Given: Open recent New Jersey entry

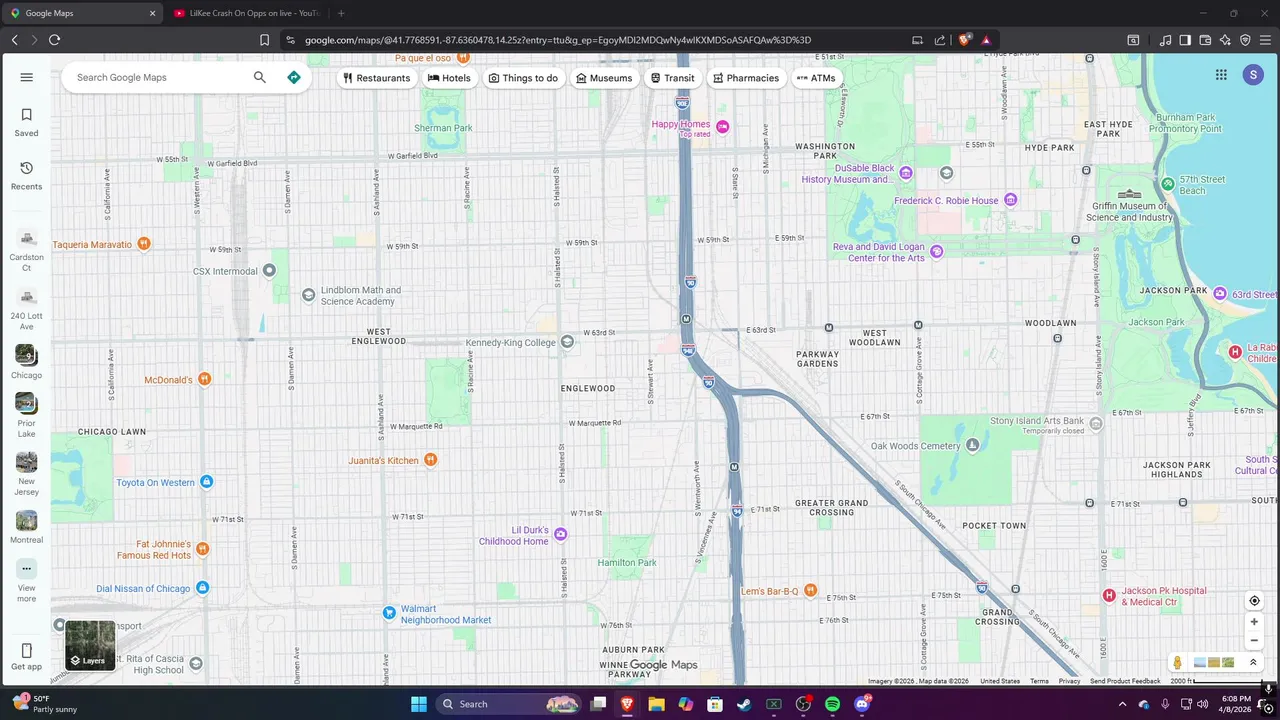Looking at the screenshot, I should pyautogui.click(x=27, y=474).
